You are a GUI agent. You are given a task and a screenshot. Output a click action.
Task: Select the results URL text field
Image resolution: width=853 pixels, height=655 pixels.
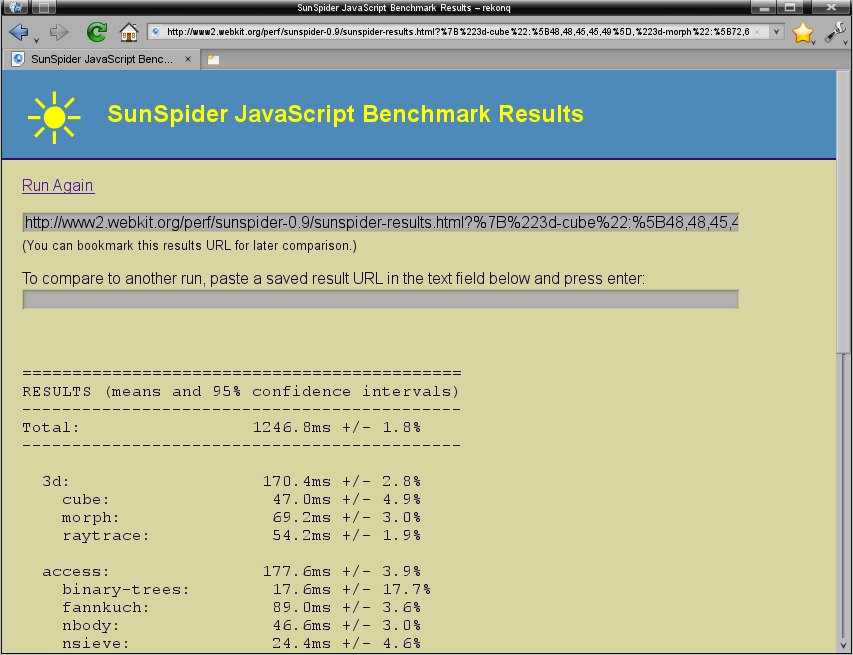pyautogui.click(x=380, y=223)
